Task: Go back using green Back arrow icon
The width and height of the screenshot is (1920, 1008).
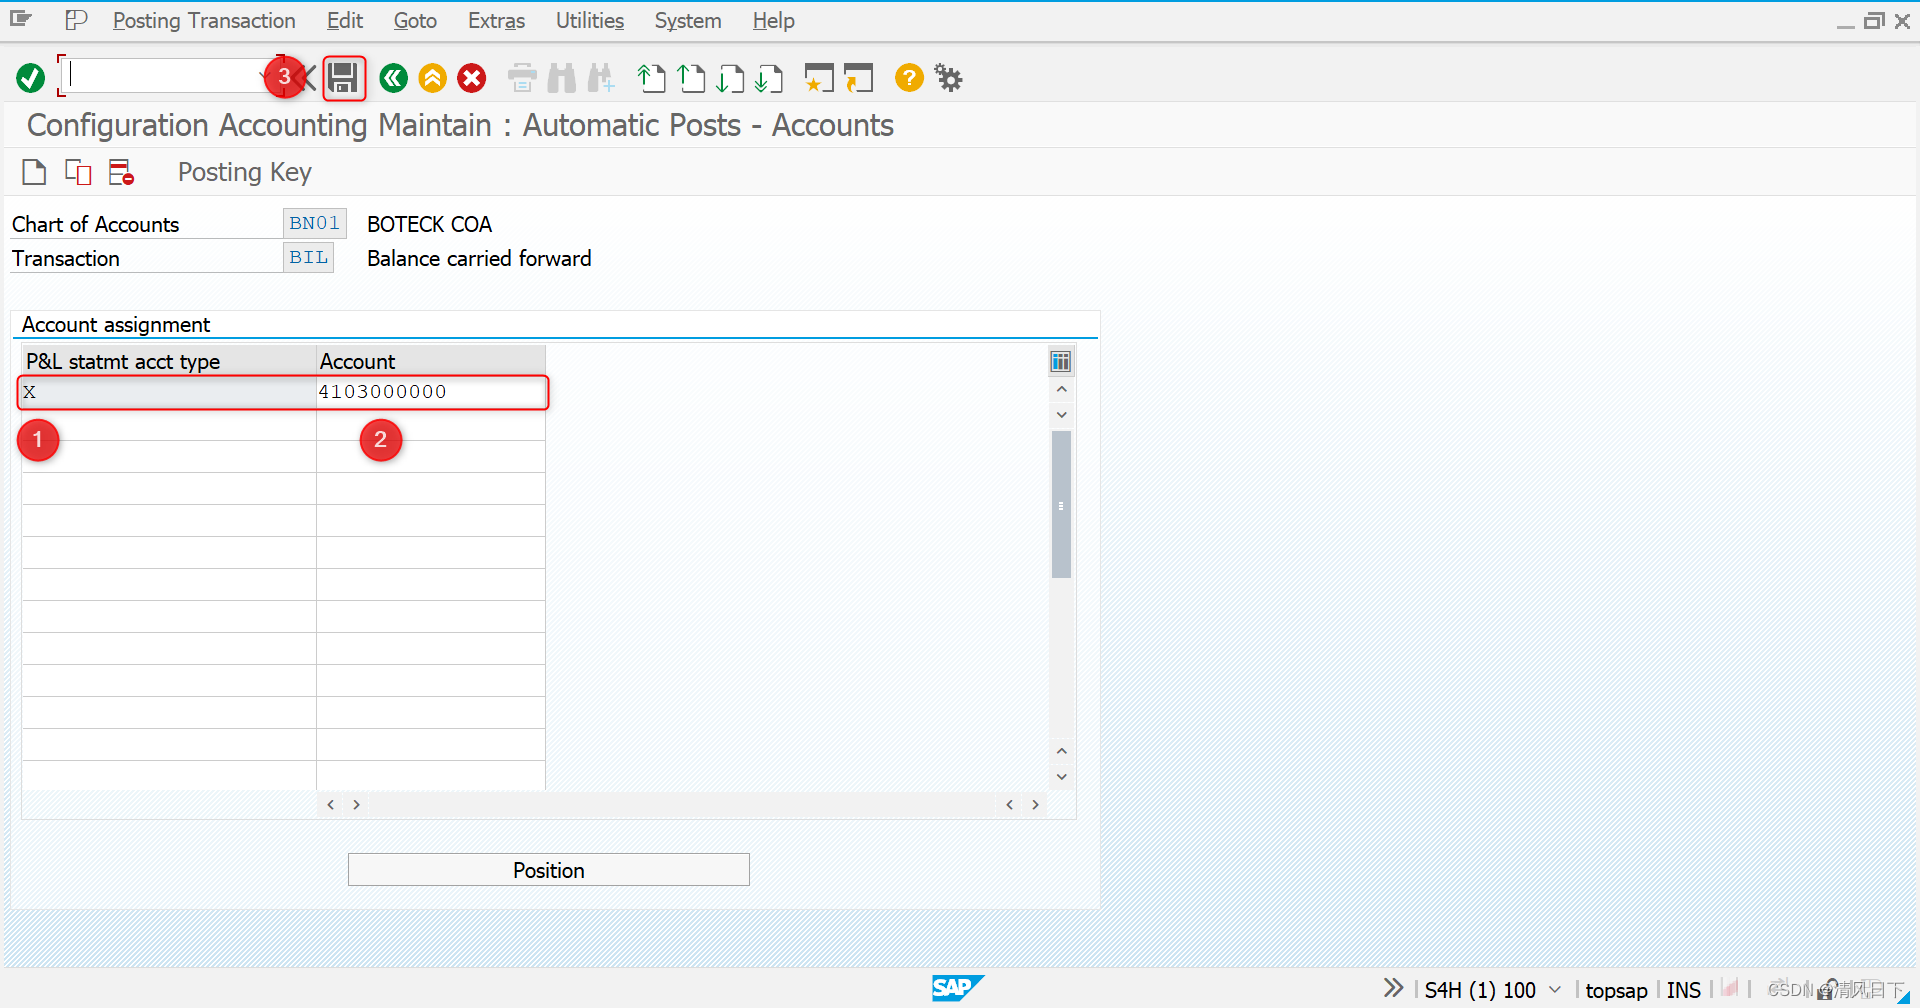Action: point(394,78)
